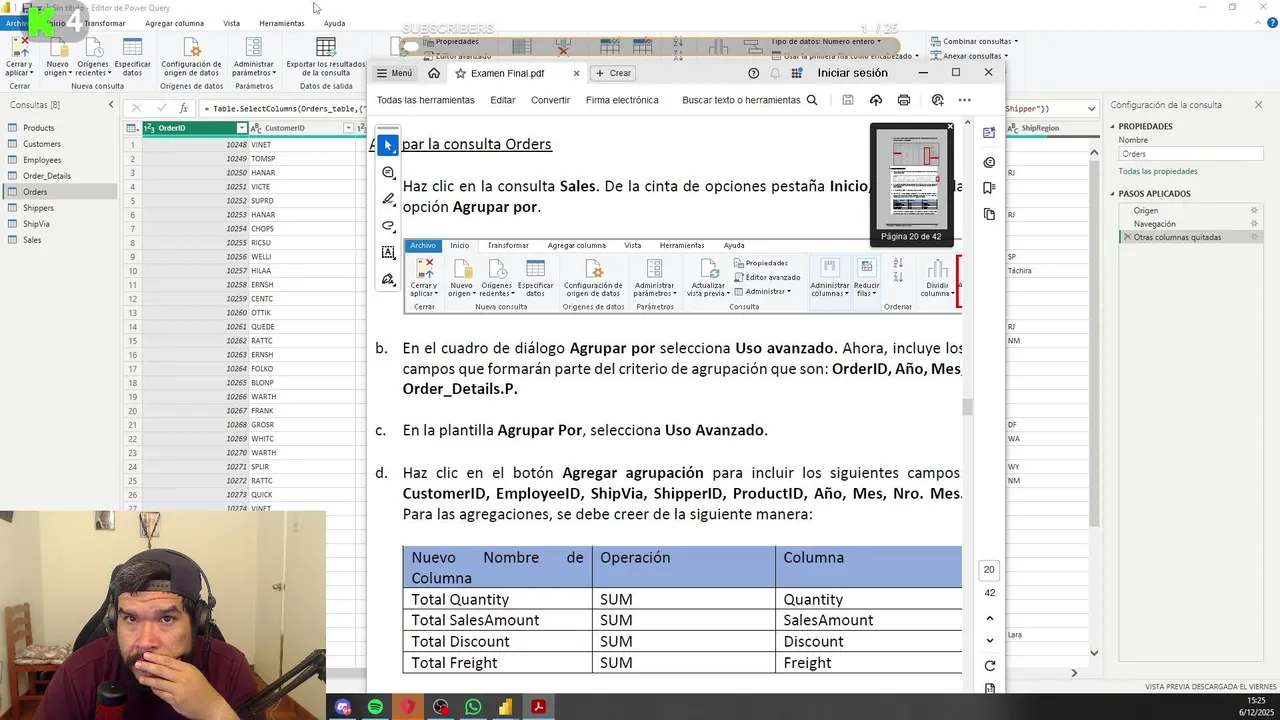Upload PDF to cloud icon
Viewport: 1280px width, 720px height.
[876, 100]
